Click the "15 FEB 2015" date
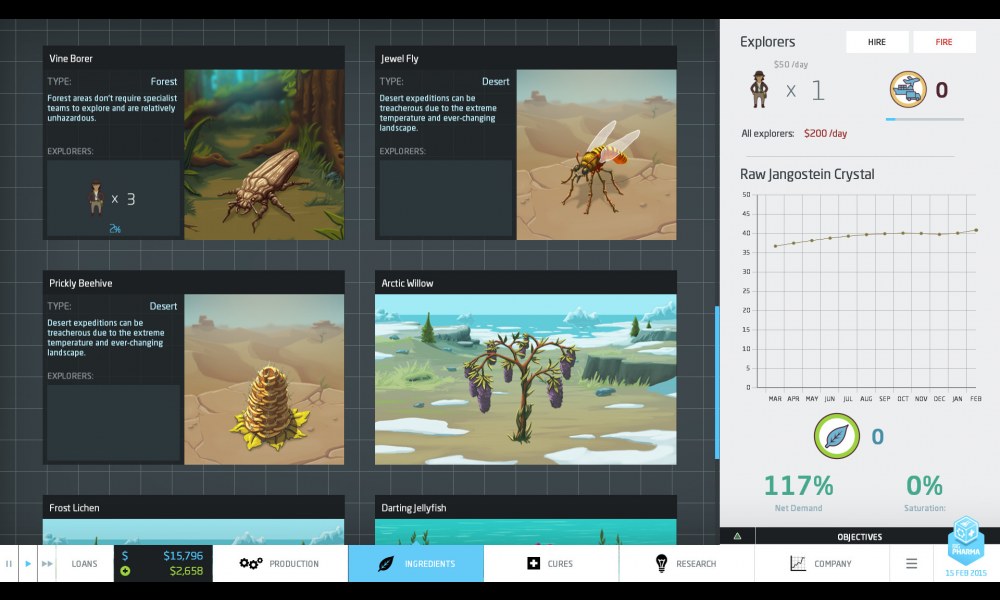 tap(966, 573)
